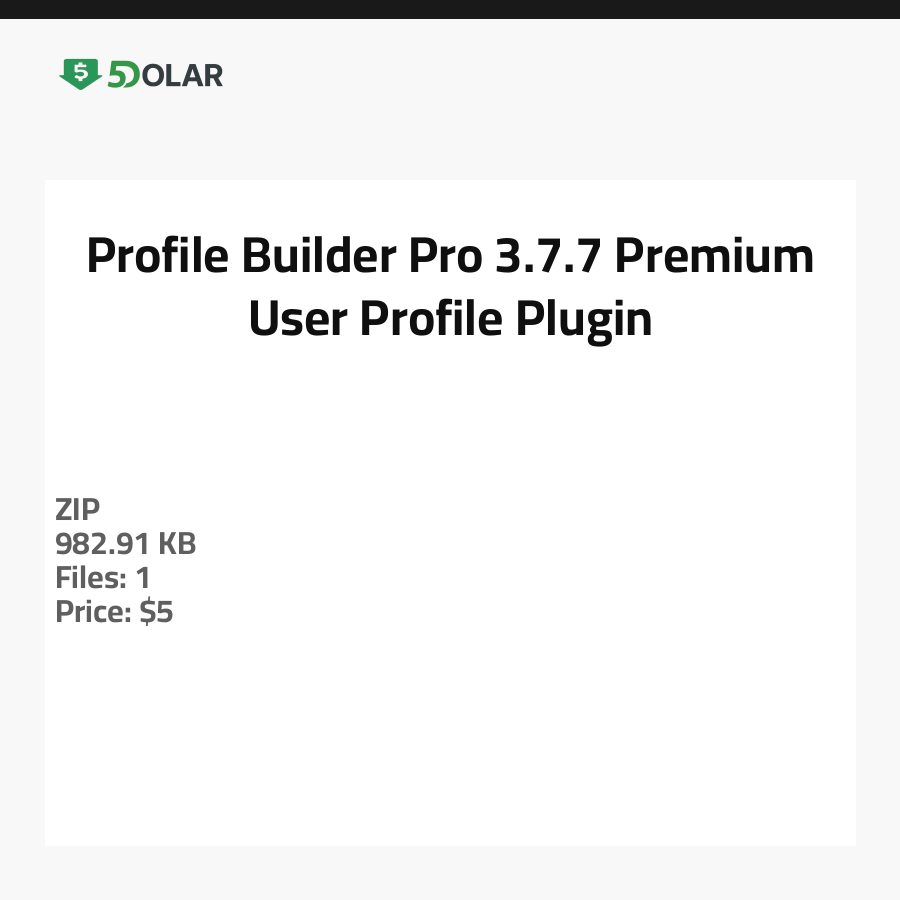Click the first word "Profile" in the title
This screenshot has width=900, height=900.
pos(150,257)
